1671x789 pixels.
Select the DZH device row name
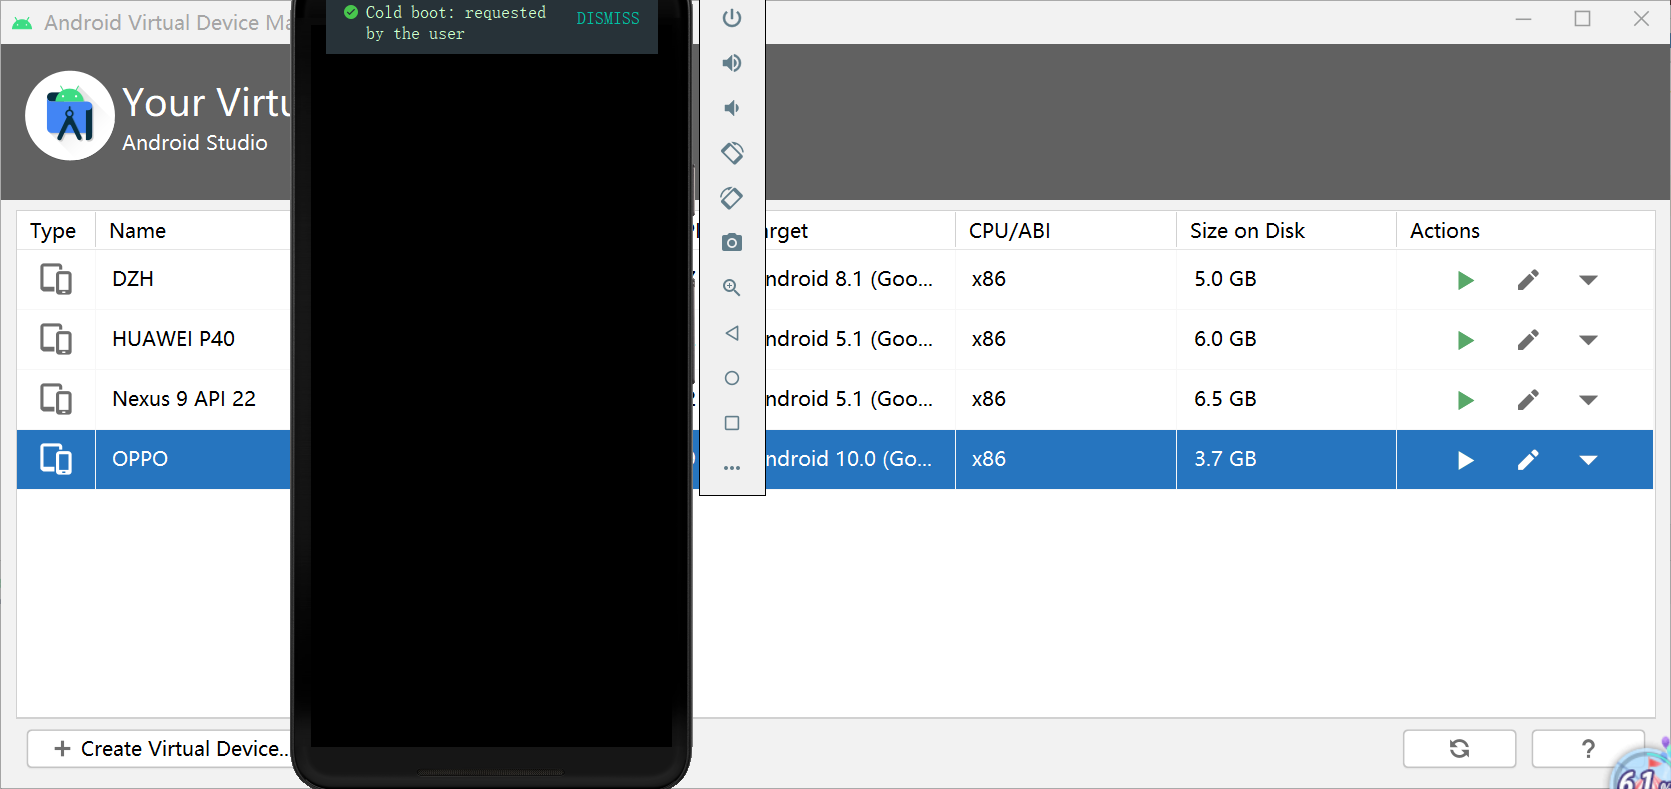click(x=133, y=279)
